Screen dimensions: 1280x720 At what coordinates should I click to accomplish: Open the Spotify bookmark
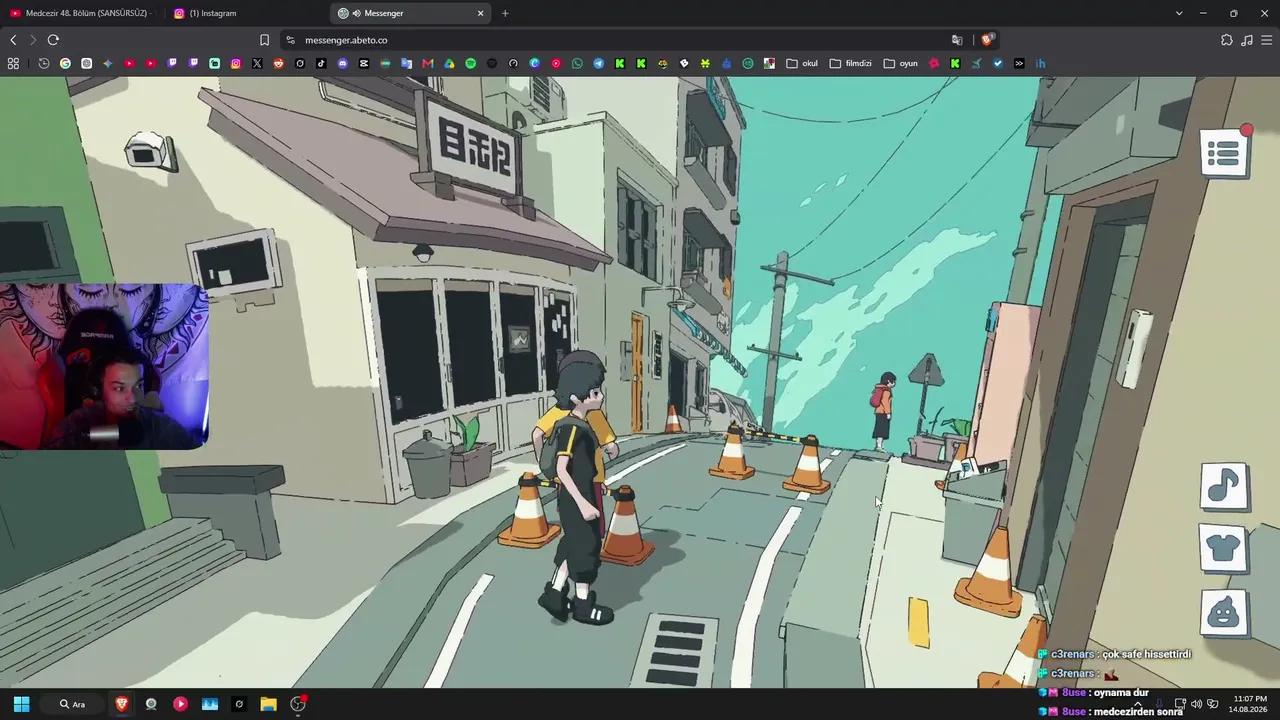pyautogui.click(x=470, y=63)
